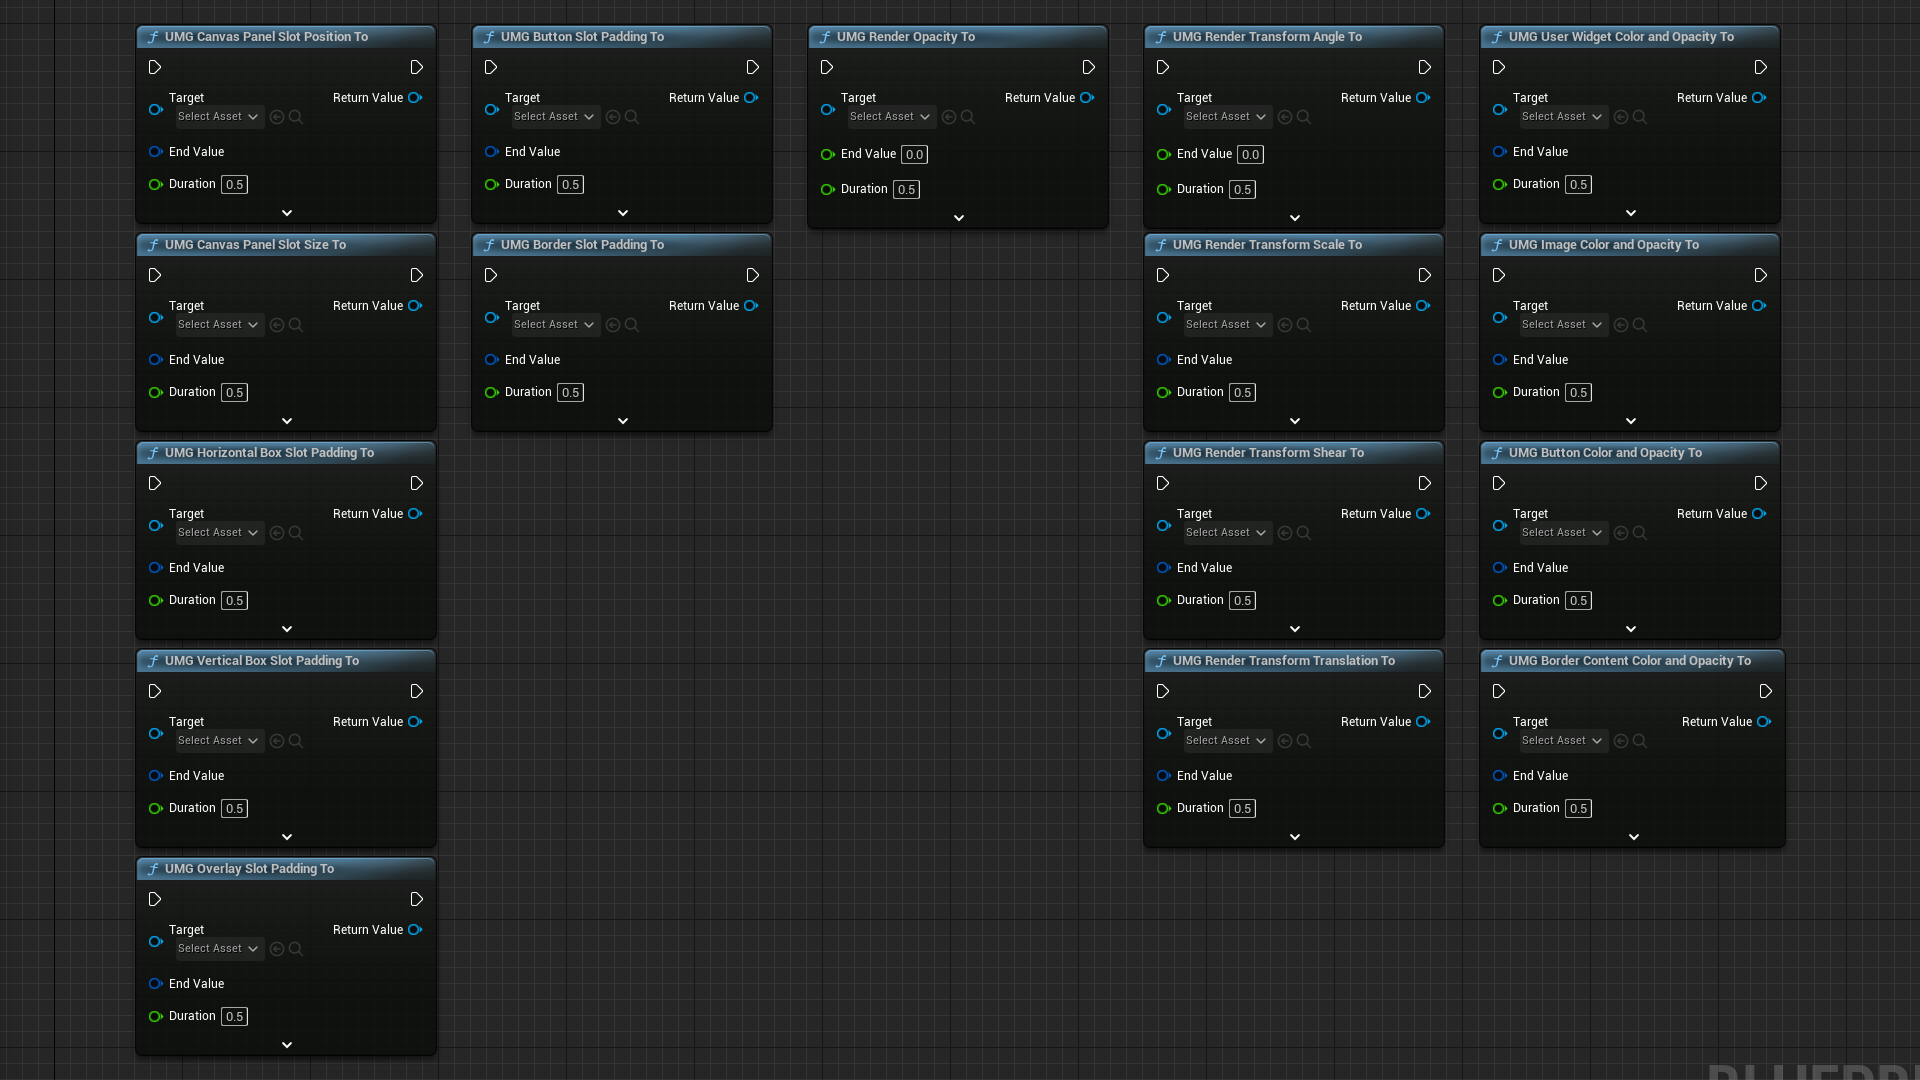Image resolution: width=1920 pixels, height=1080 pixels.
Task: Open Select Asset dropdown in UMG User Widget Color and Opacity To
Action: click(x=1562, y=117)
